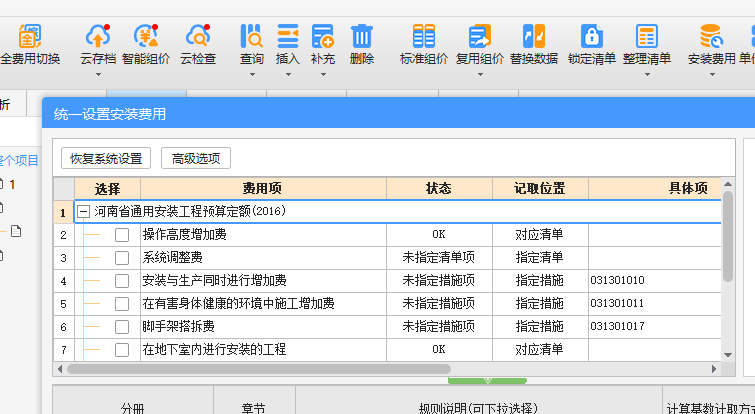755x414 pixels.
Task: Open the 云存档 cloud save icon
Action: (x=98, y=36)
